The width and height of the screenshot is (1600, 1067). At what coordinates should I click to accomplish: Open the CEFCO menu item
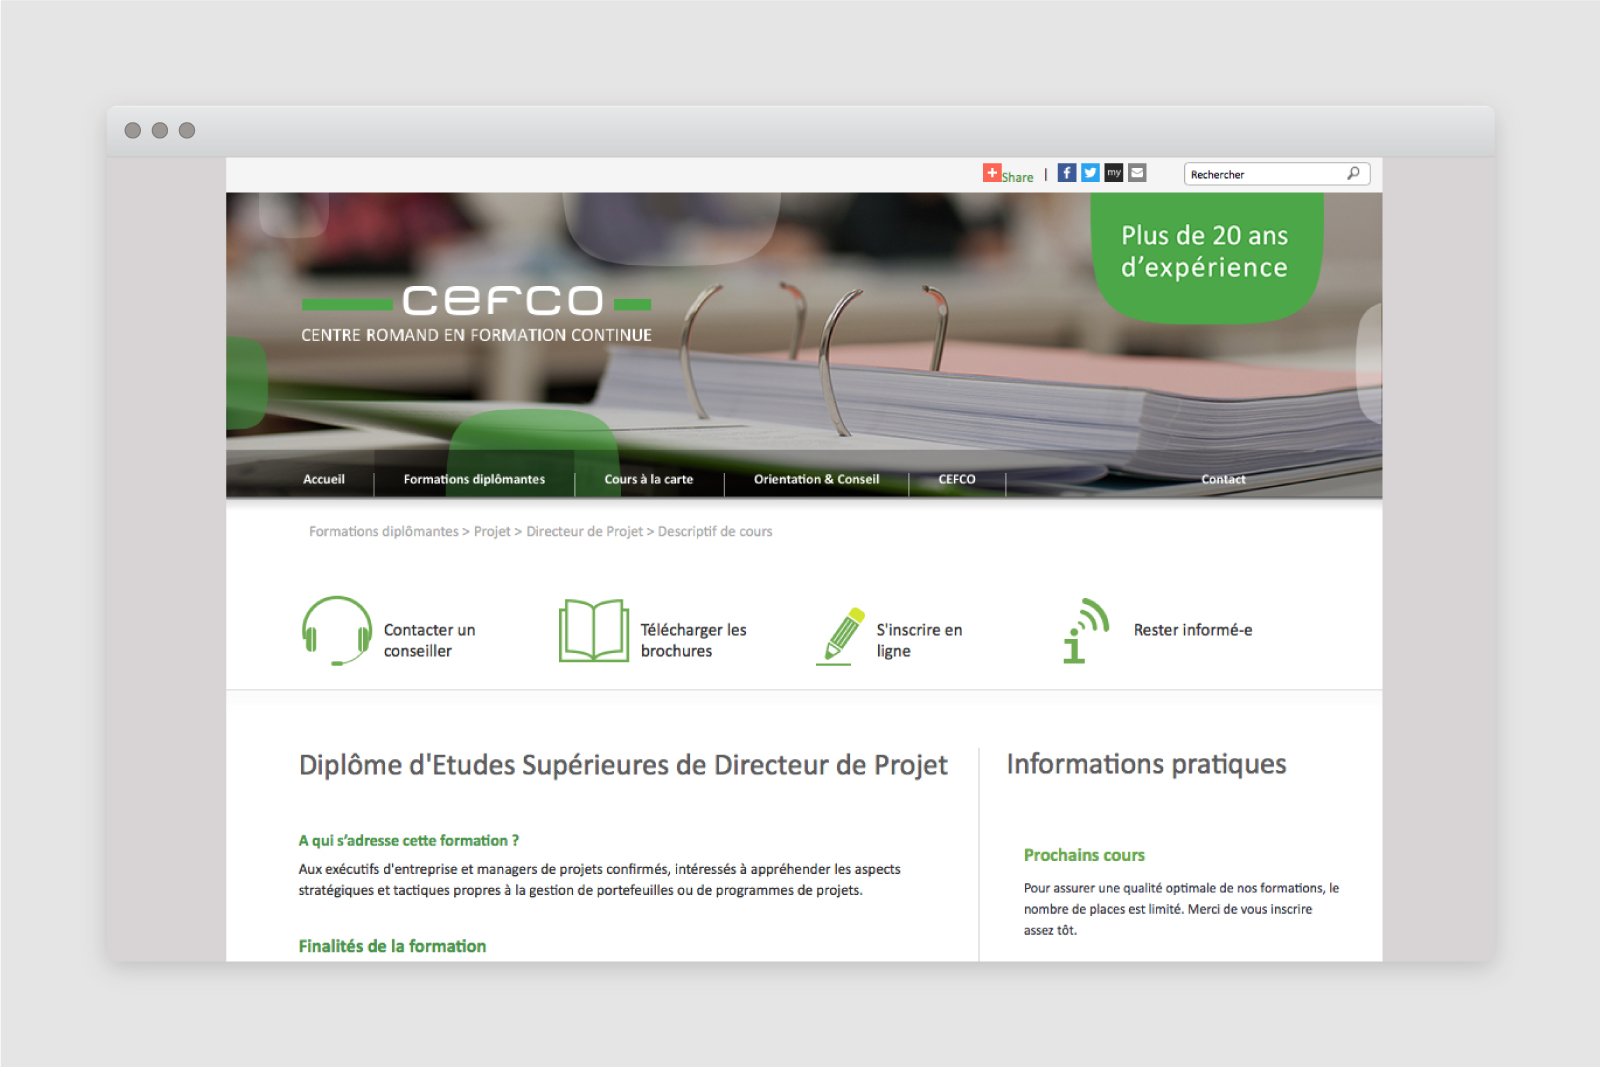coord(956,479)
